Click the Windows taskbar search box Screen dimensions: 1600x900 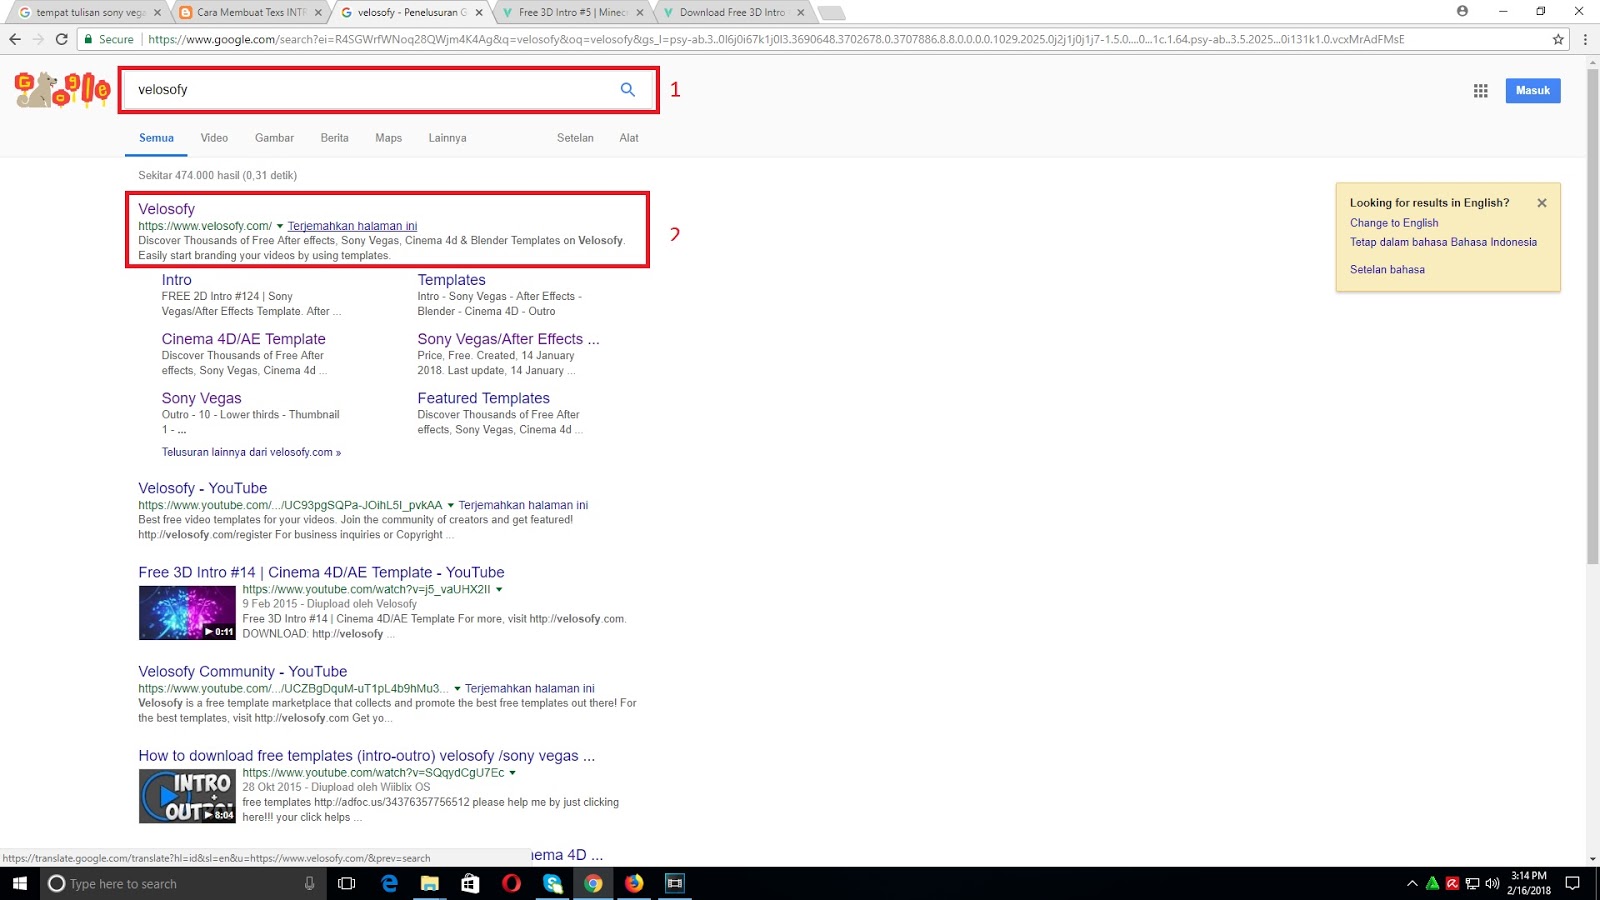[x=183, y=884]
